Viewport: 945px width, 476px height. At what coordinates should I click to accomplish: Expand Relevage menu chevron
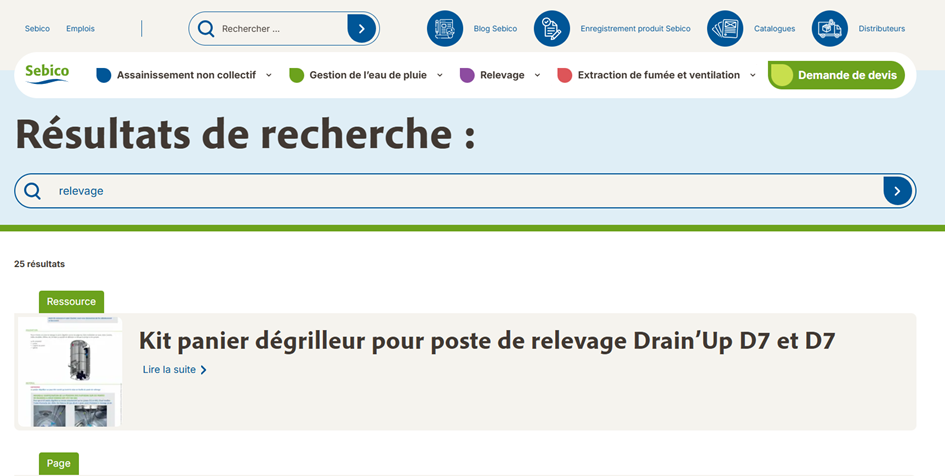[538, 75]
